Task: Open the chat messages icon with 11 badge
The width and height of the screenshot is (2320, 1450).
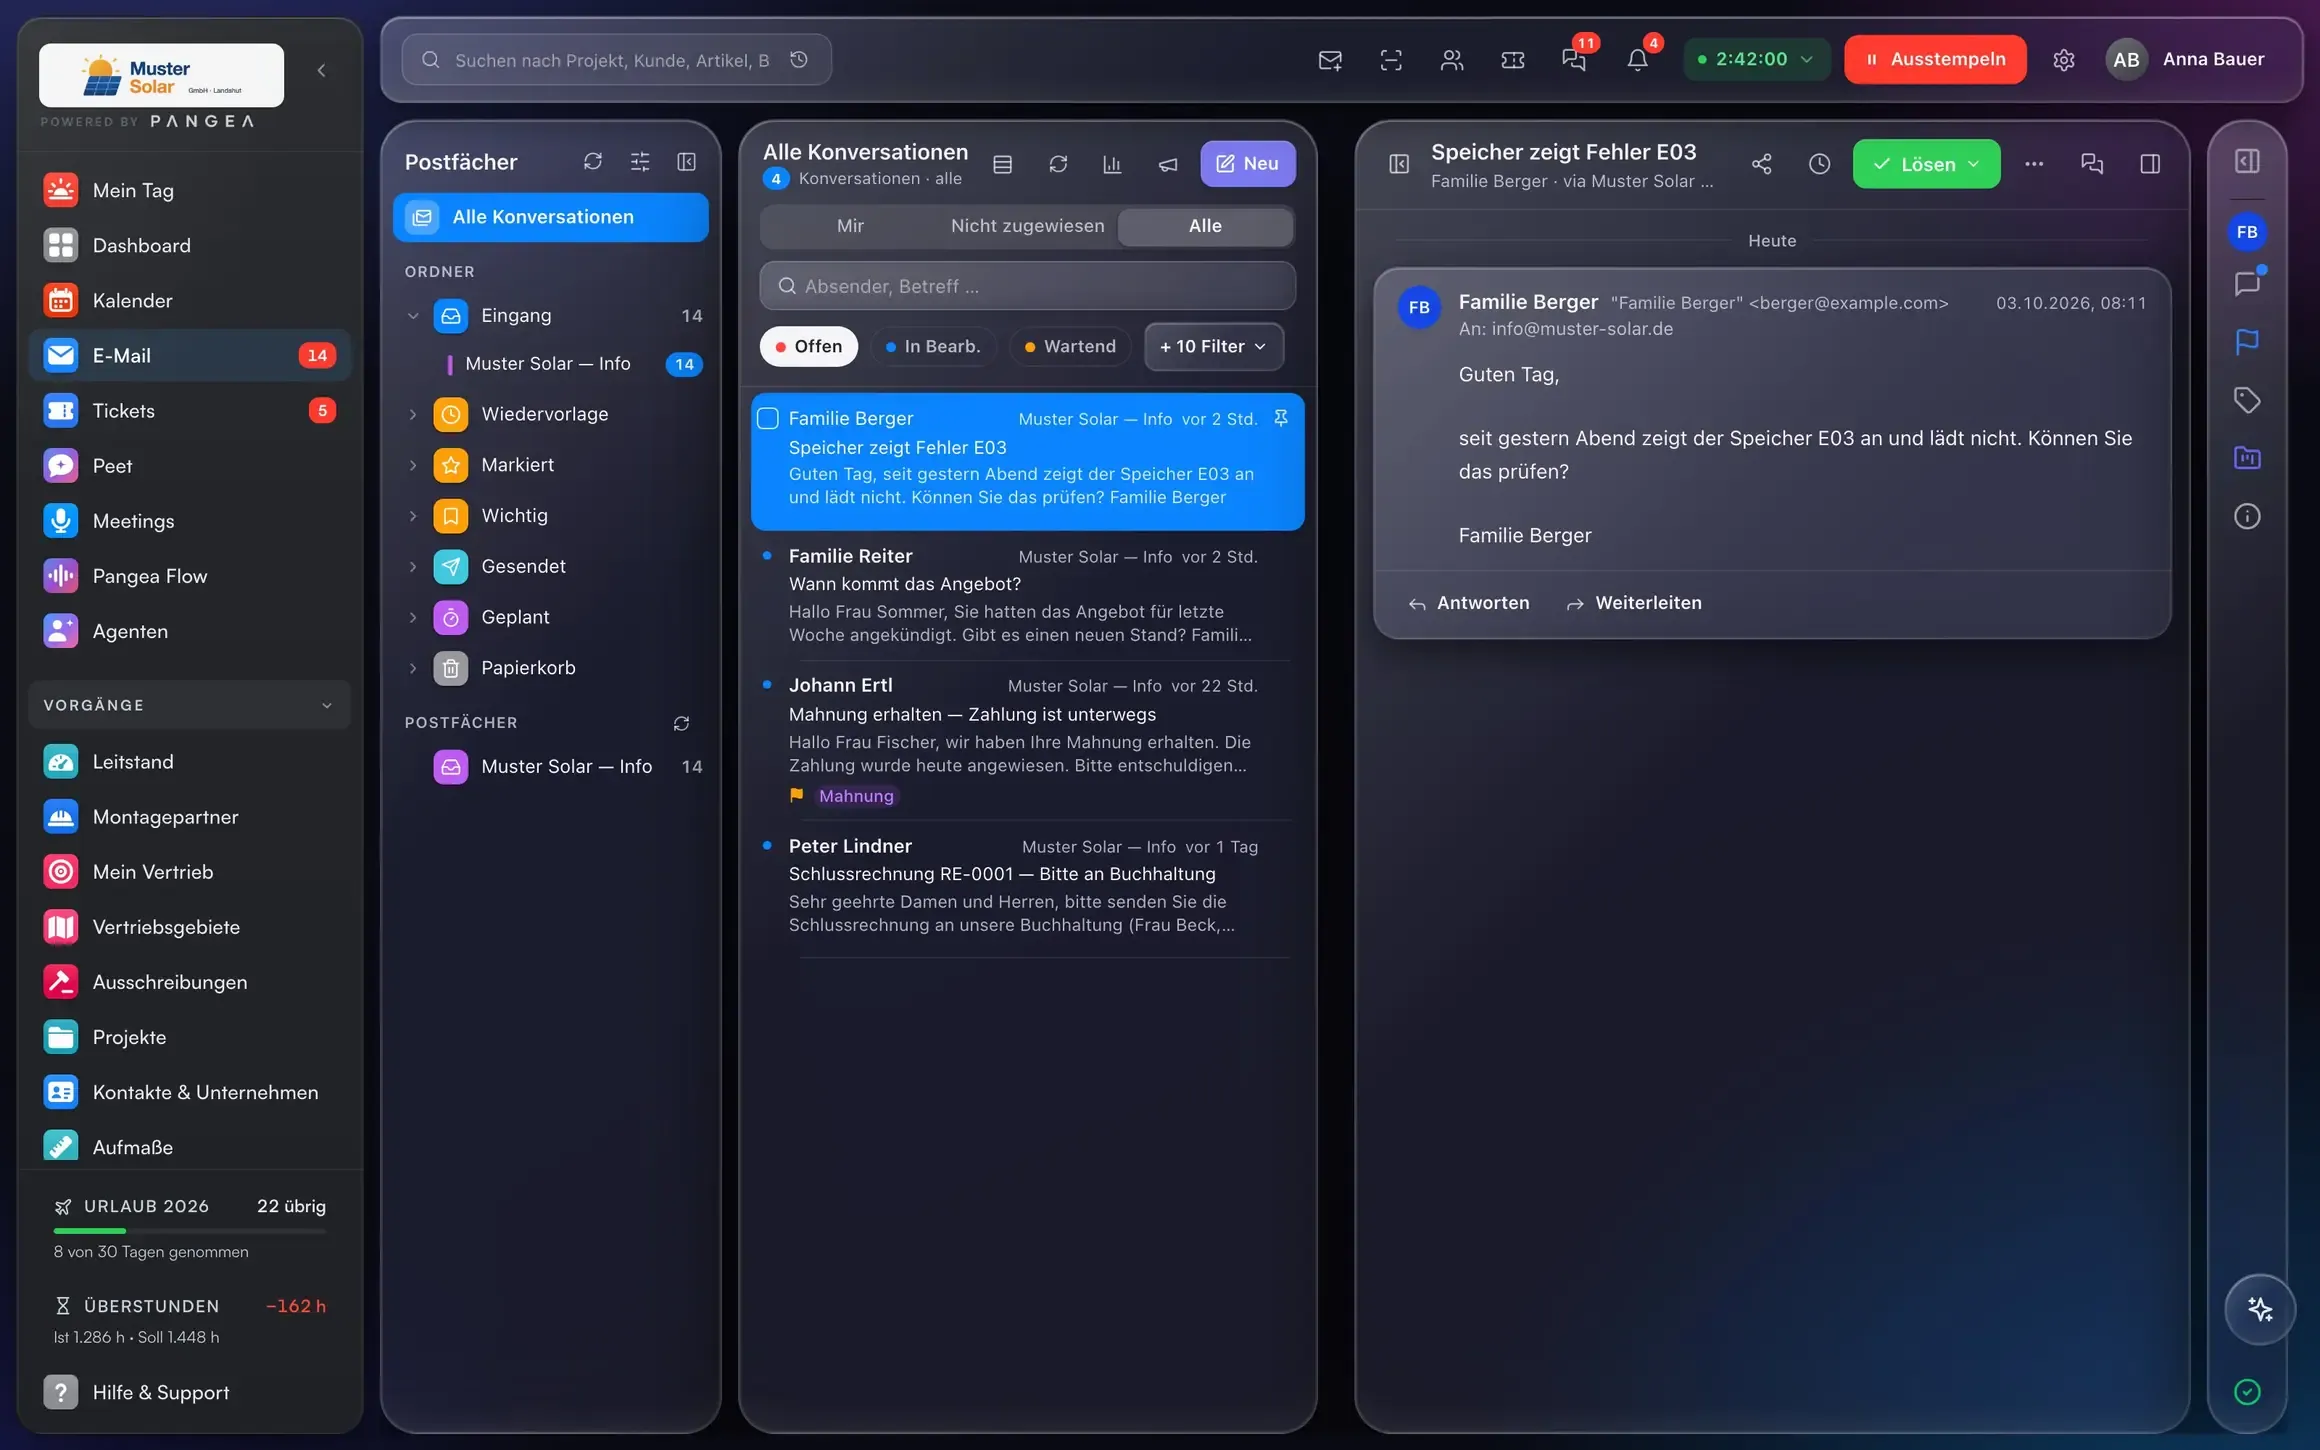Action: 1576,59
